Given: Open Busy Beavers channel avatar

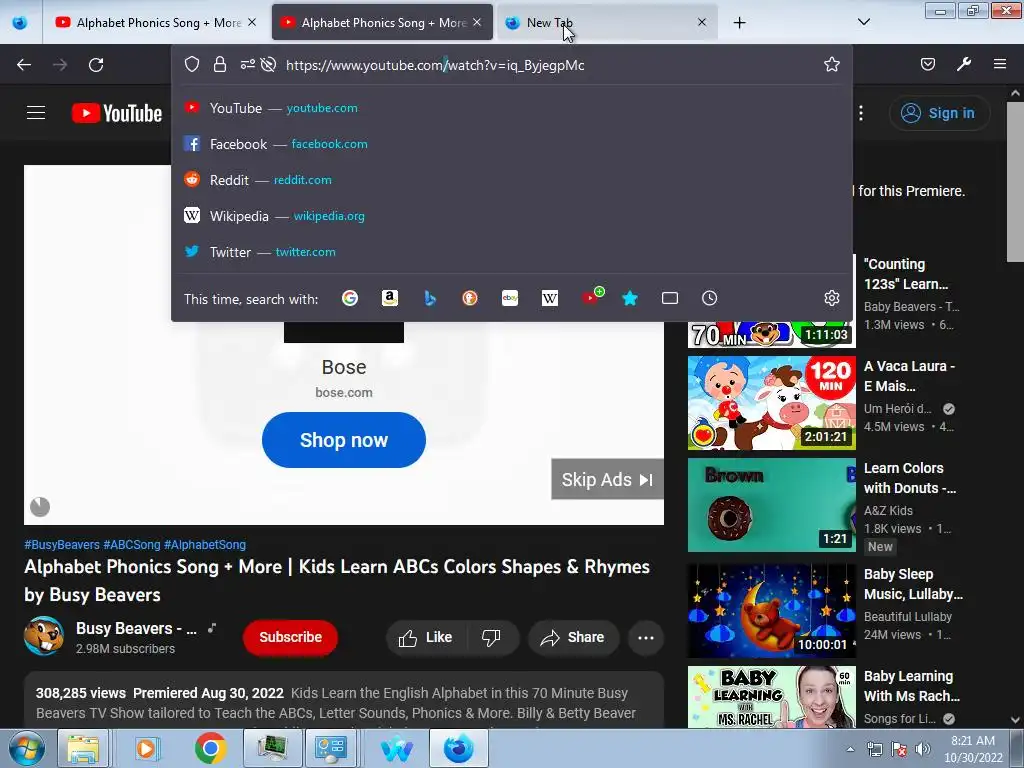Looking at the screenshot, I should point(44,636).
